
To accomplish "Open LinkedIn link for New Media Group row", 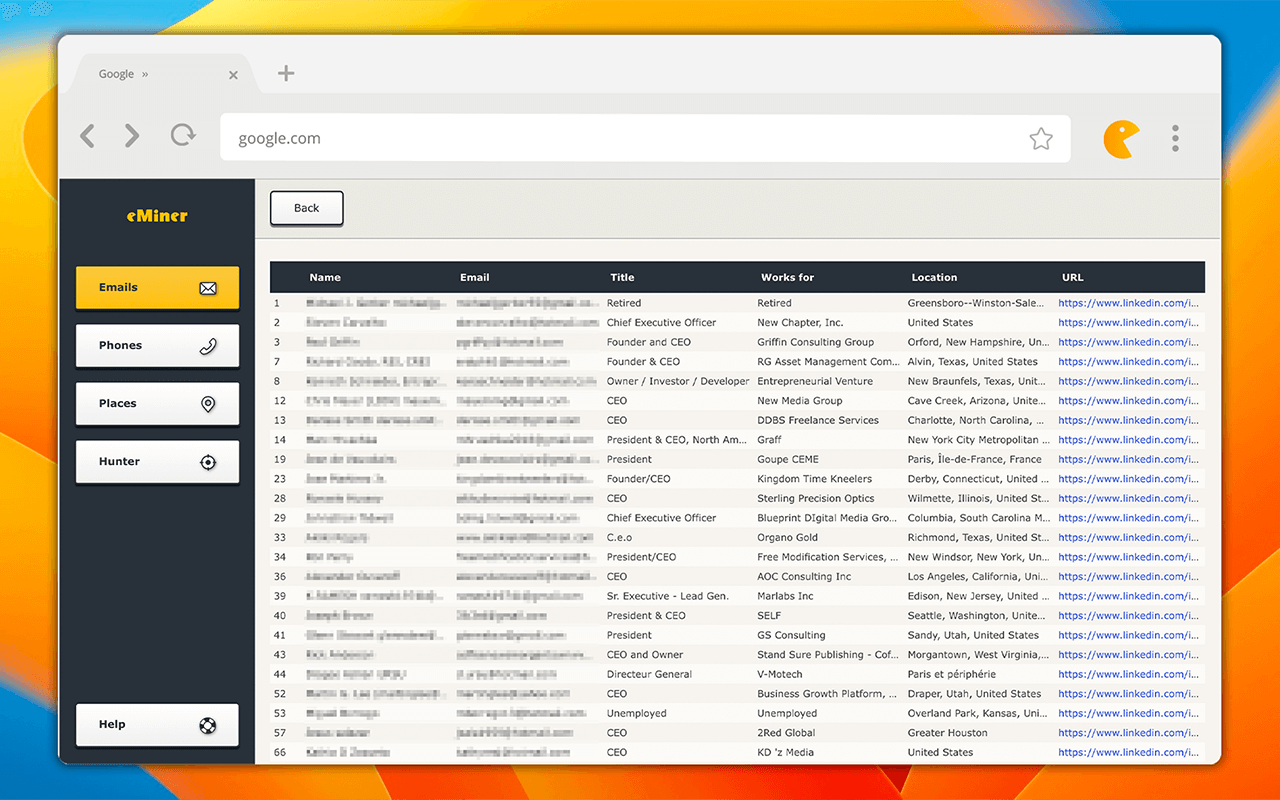I will click(1128, 401).
